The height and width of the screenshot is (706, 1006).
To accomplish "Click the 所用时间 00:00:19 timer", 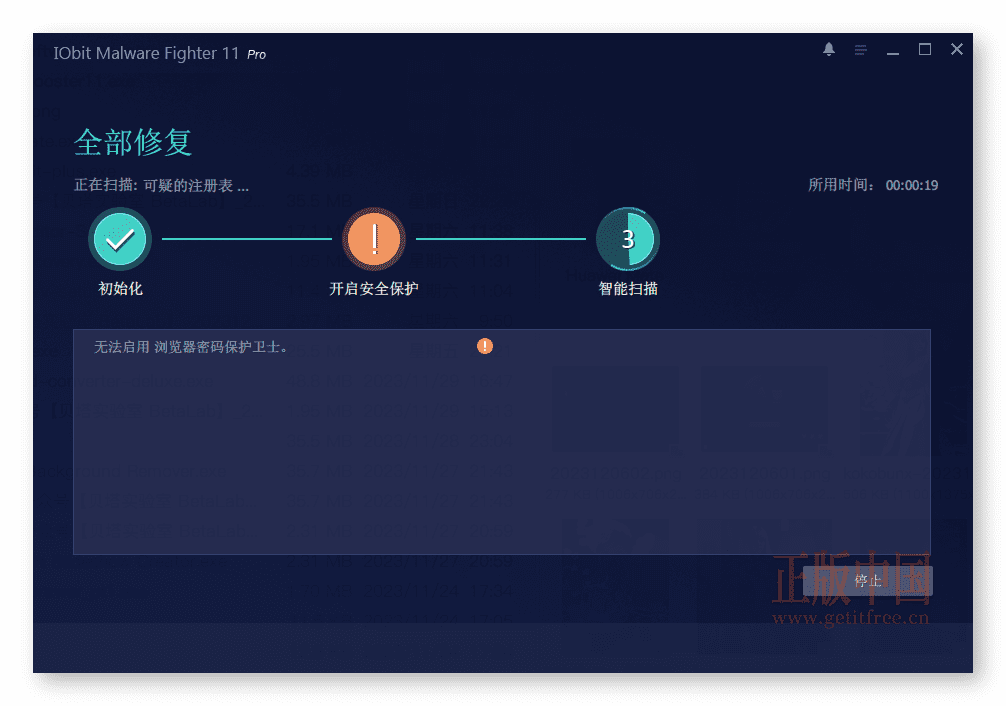I will click(873, 185).
